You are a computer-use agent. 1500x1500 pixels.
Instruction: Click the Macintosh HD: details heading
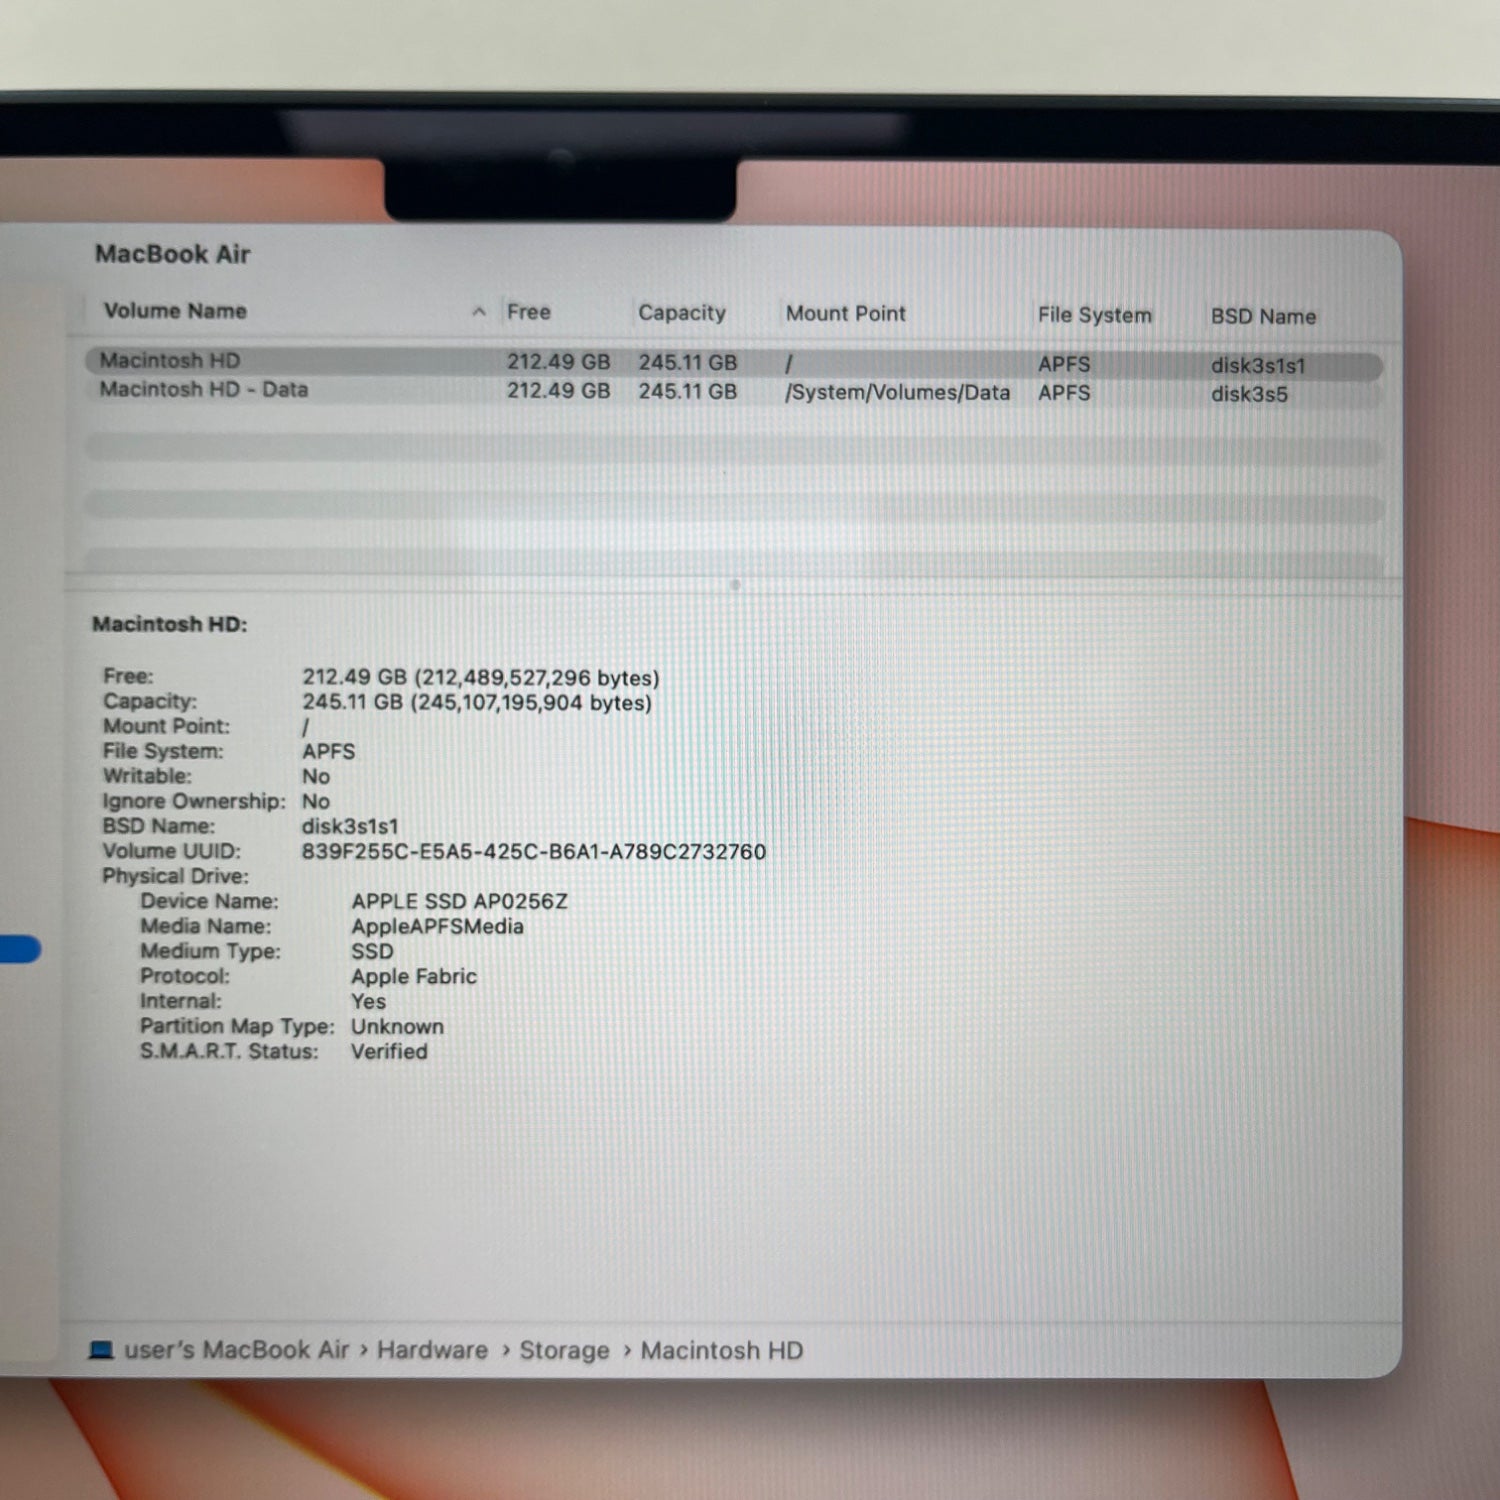pyautogui.click(x=170, y=624)
